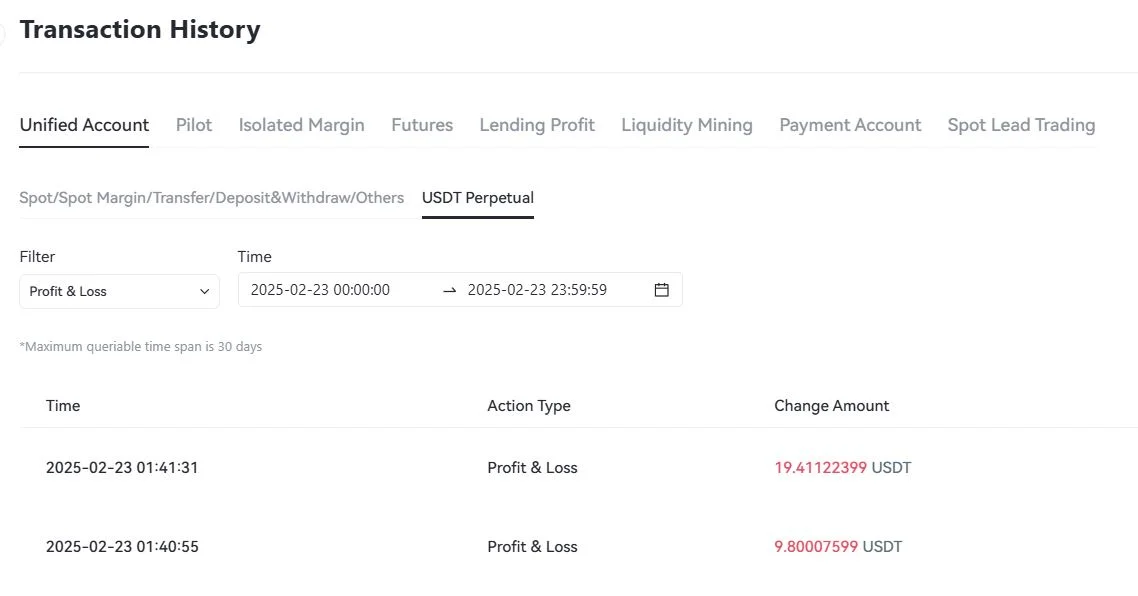Select the Unified Account tab
1138x596 pixels.
point(84,125)
